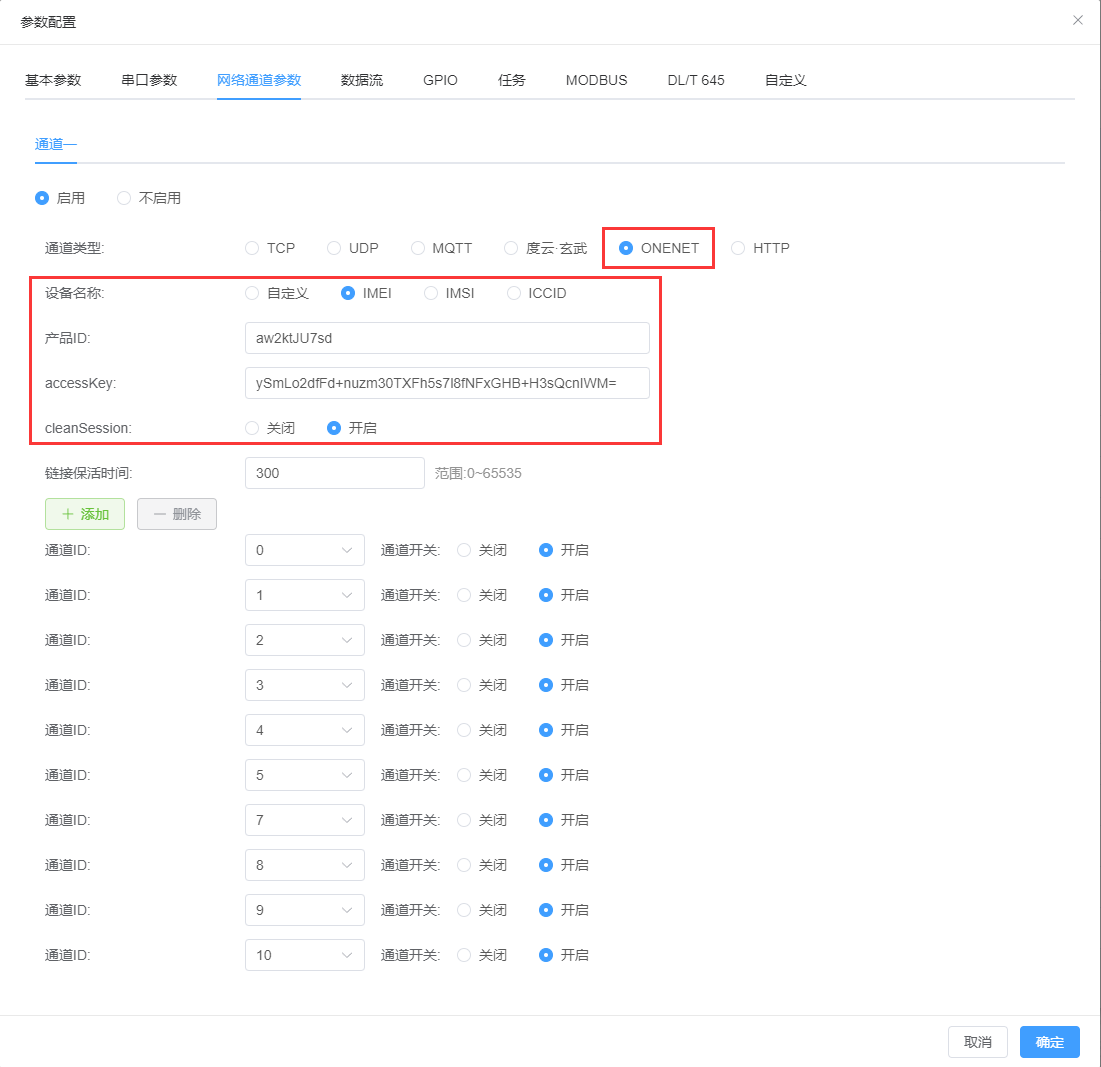Switch to the DL/T 645 tab
This screenshot has height=1067, width=1101.
pos(695,80)
